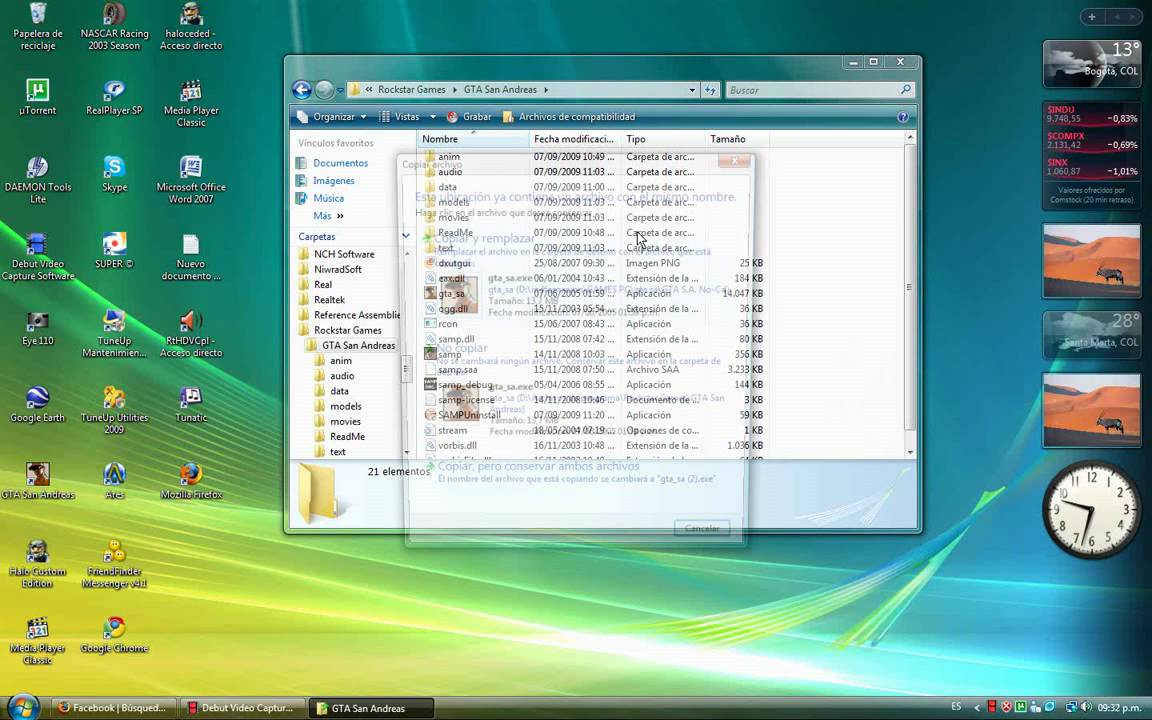
Task: Select NiwradSoft folder in tree
Action: click(337, 270)
